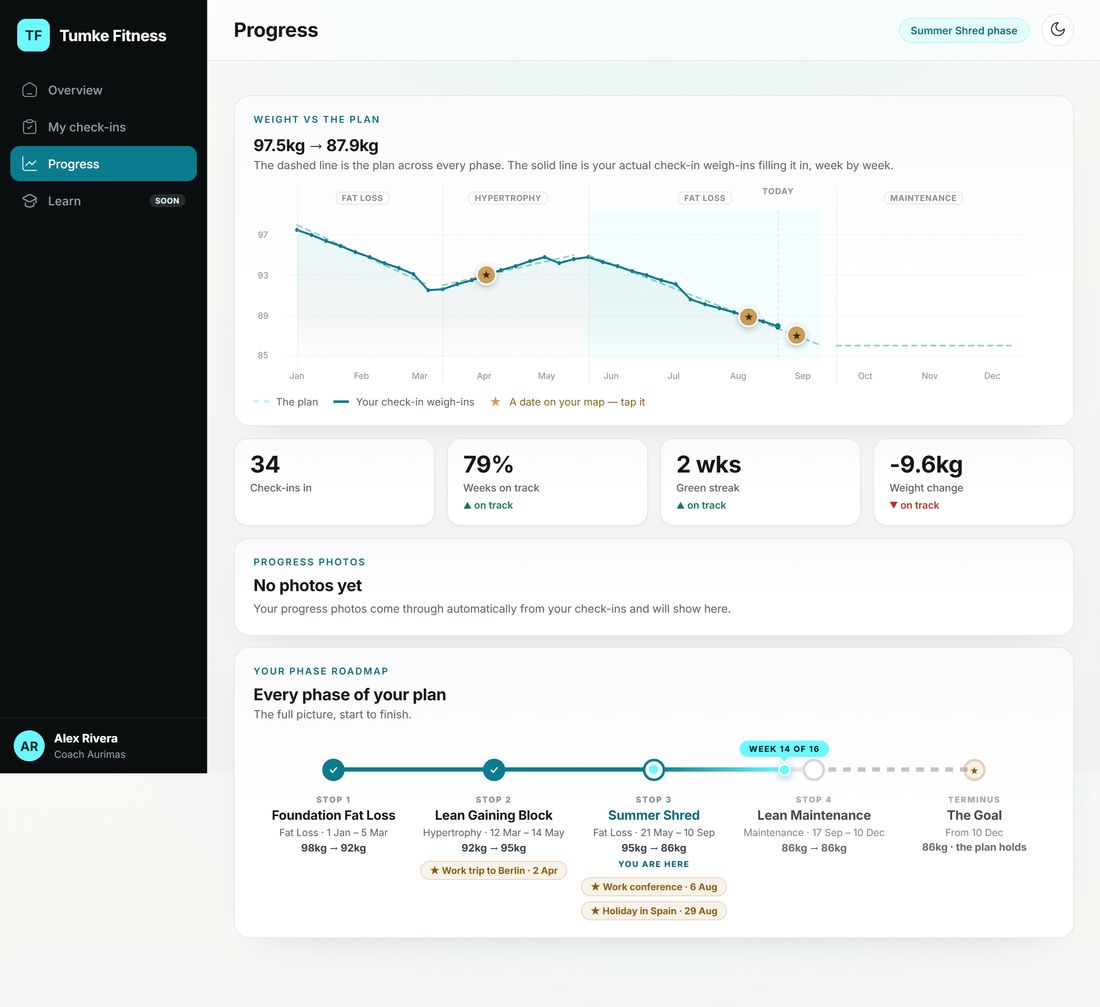Click the AR user avatar
Viewport: 1100px width, 1007px height.
(x=29, y=746)
